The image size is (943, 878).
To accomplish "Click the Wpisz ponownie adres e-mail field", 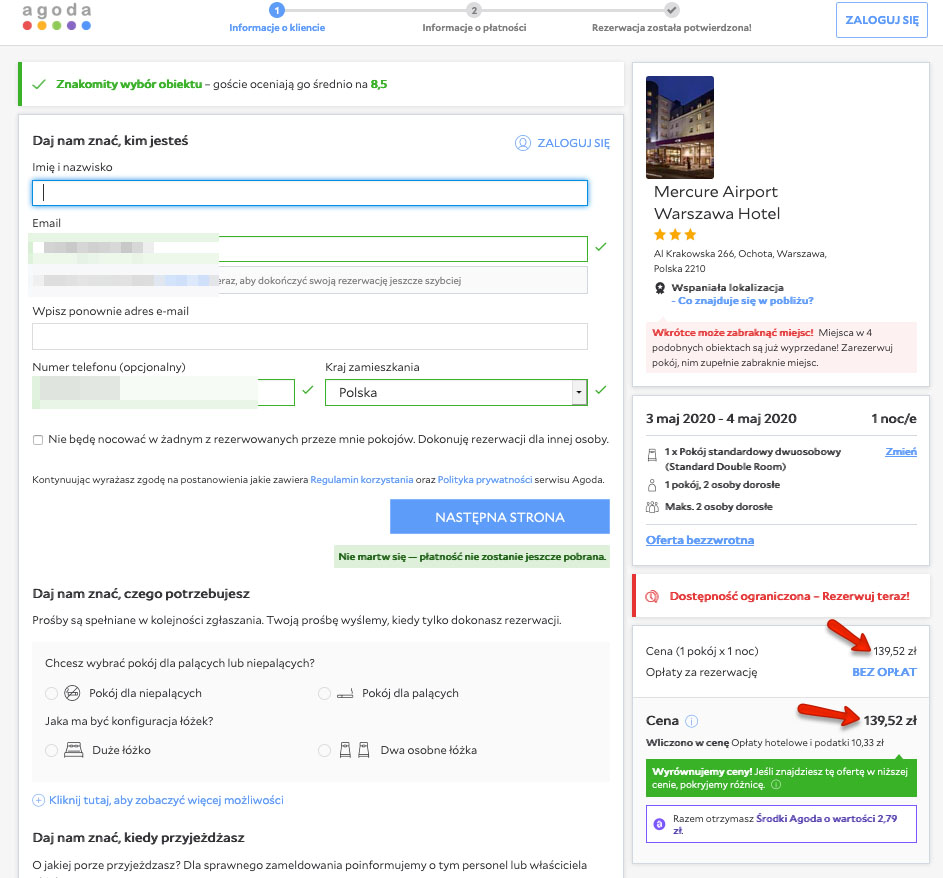I will [x=310, y=337].
